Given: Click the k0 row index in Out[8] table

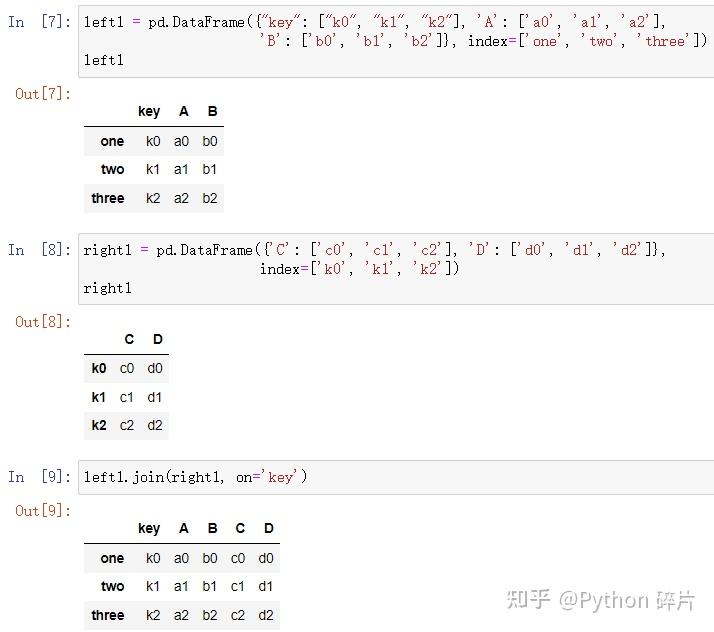Looking at the screenshot, I should pos(99,368).
